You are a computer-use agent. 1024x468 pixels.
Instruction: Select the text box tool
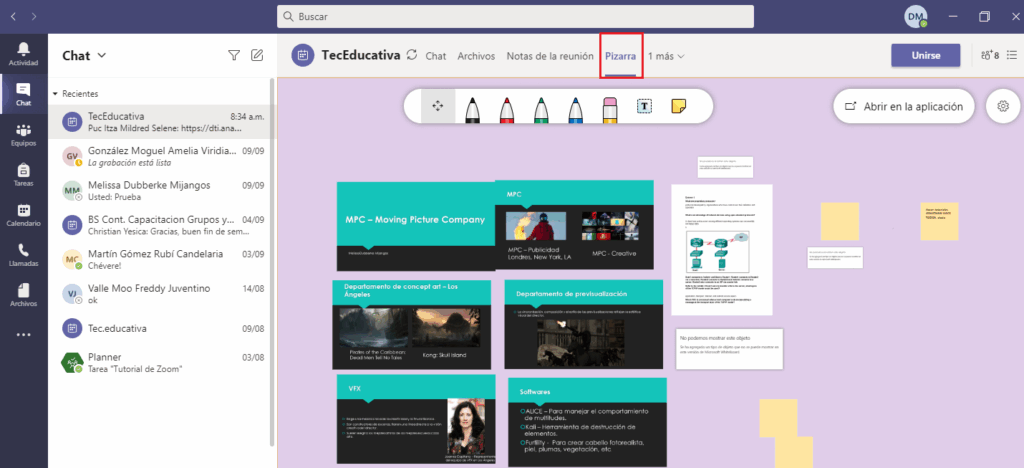(645, 106)
